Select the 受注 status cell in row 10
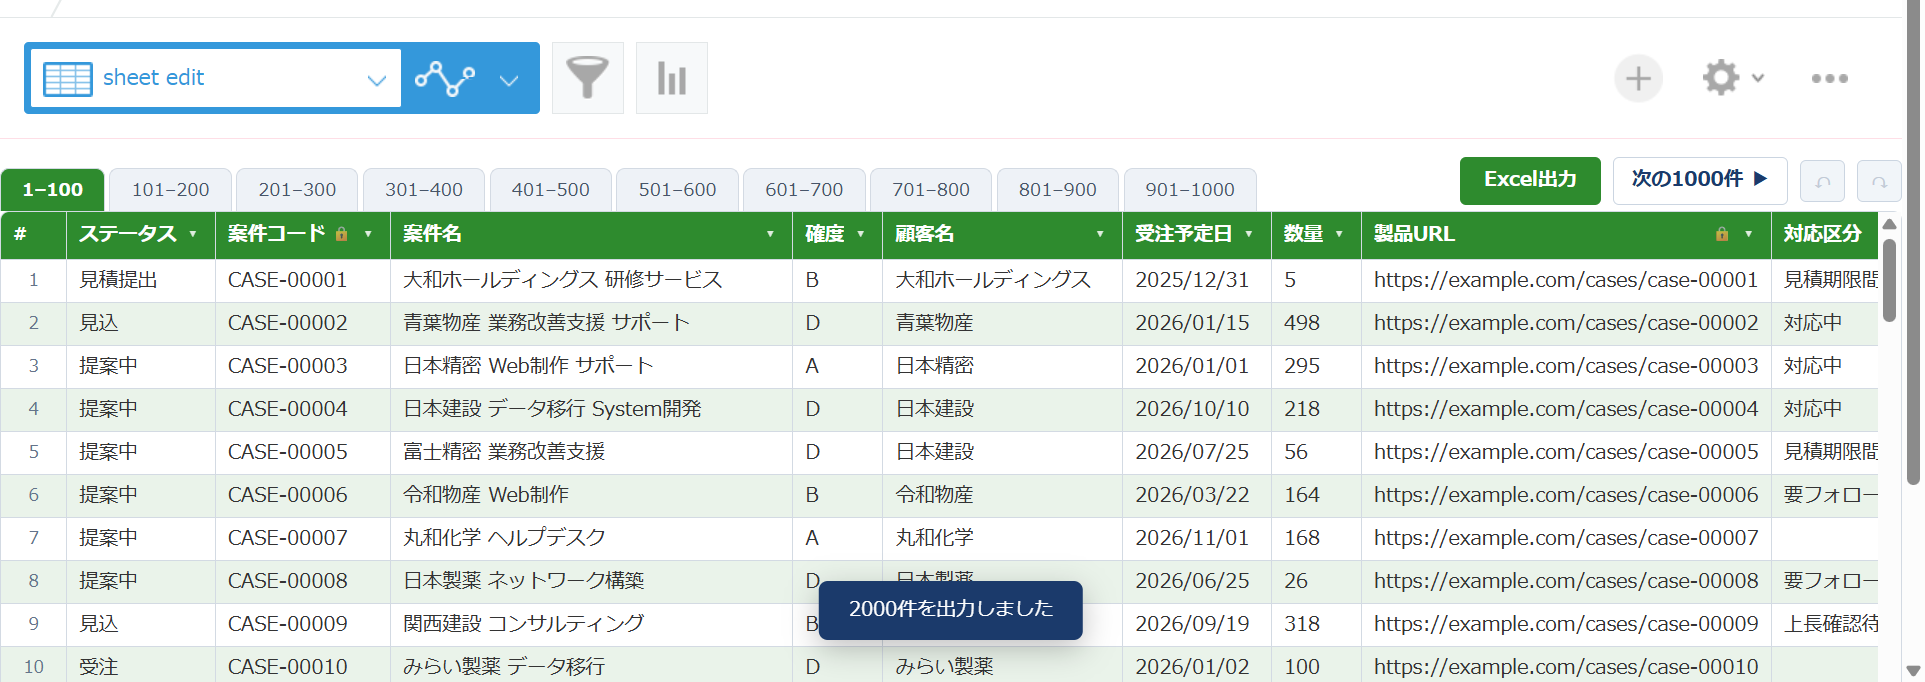The height and width of the screenshot is (682, 1925). click(141, 666)
